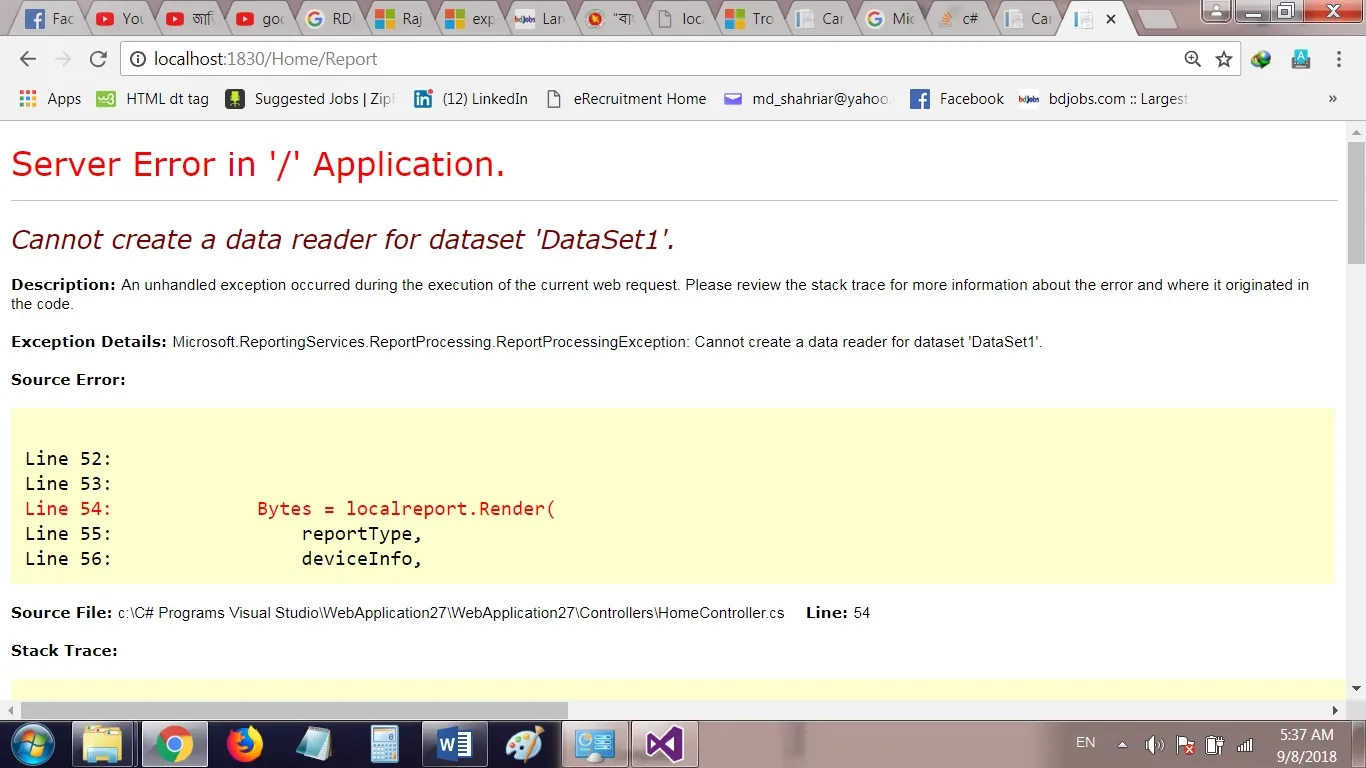Viewport: 1366px width, 768px height.
Task: Click the vertical scrollbar thumb
Action: (1356, 202)
